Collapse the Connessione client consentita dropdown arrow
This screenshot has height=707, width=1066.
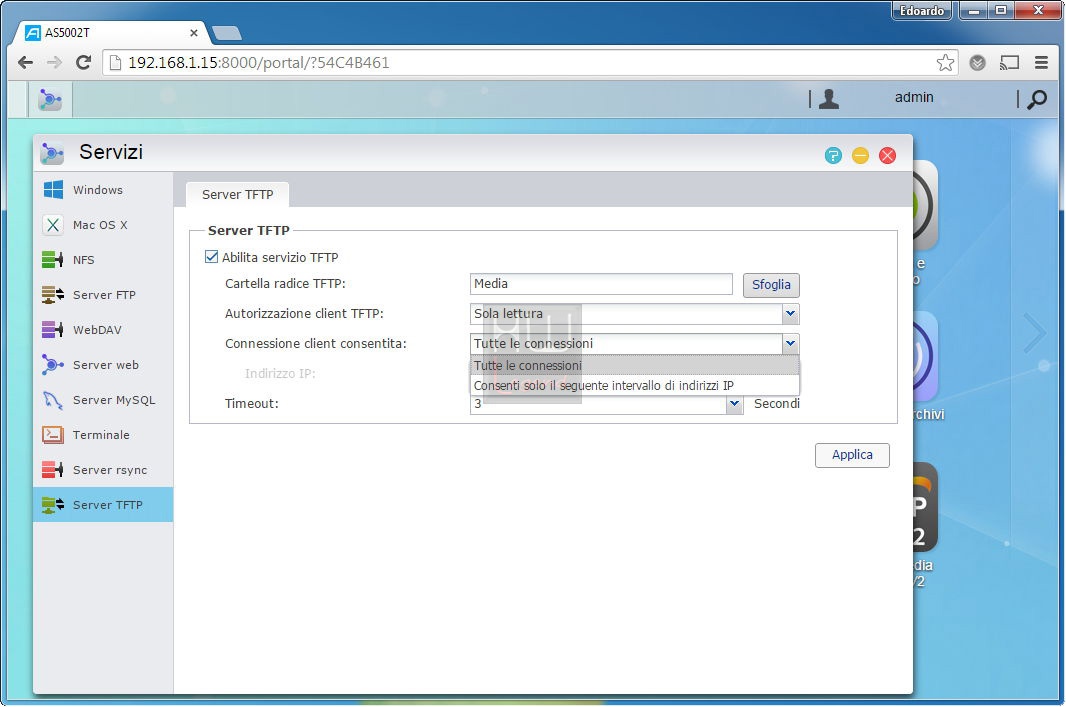[790, 343]
